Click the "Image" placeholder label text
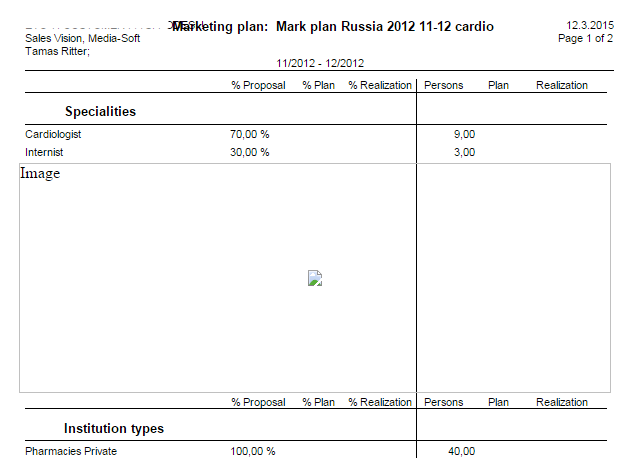Viewport: 643px width, 458px height. click(x=40, y=174)
